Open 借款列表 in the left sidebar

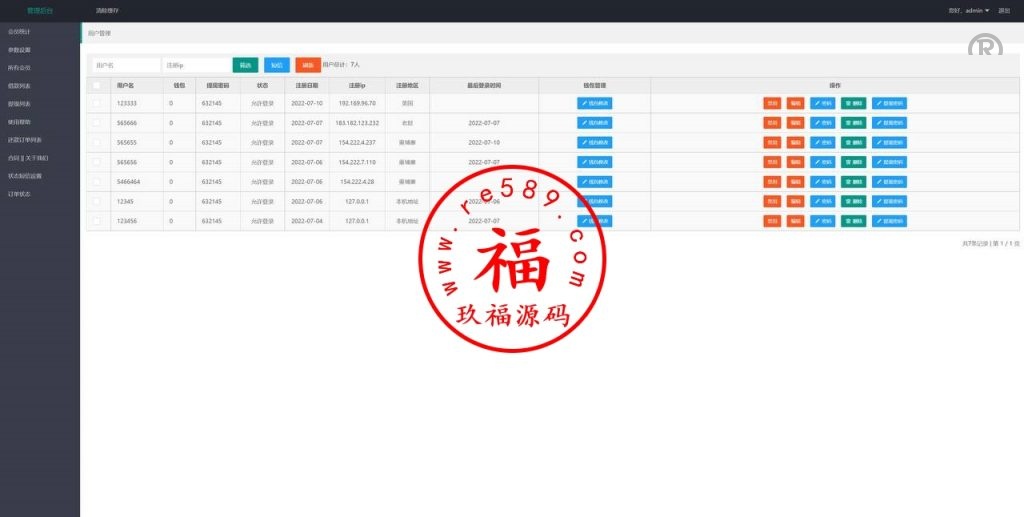pyautogui.click(x=19, y=85)
